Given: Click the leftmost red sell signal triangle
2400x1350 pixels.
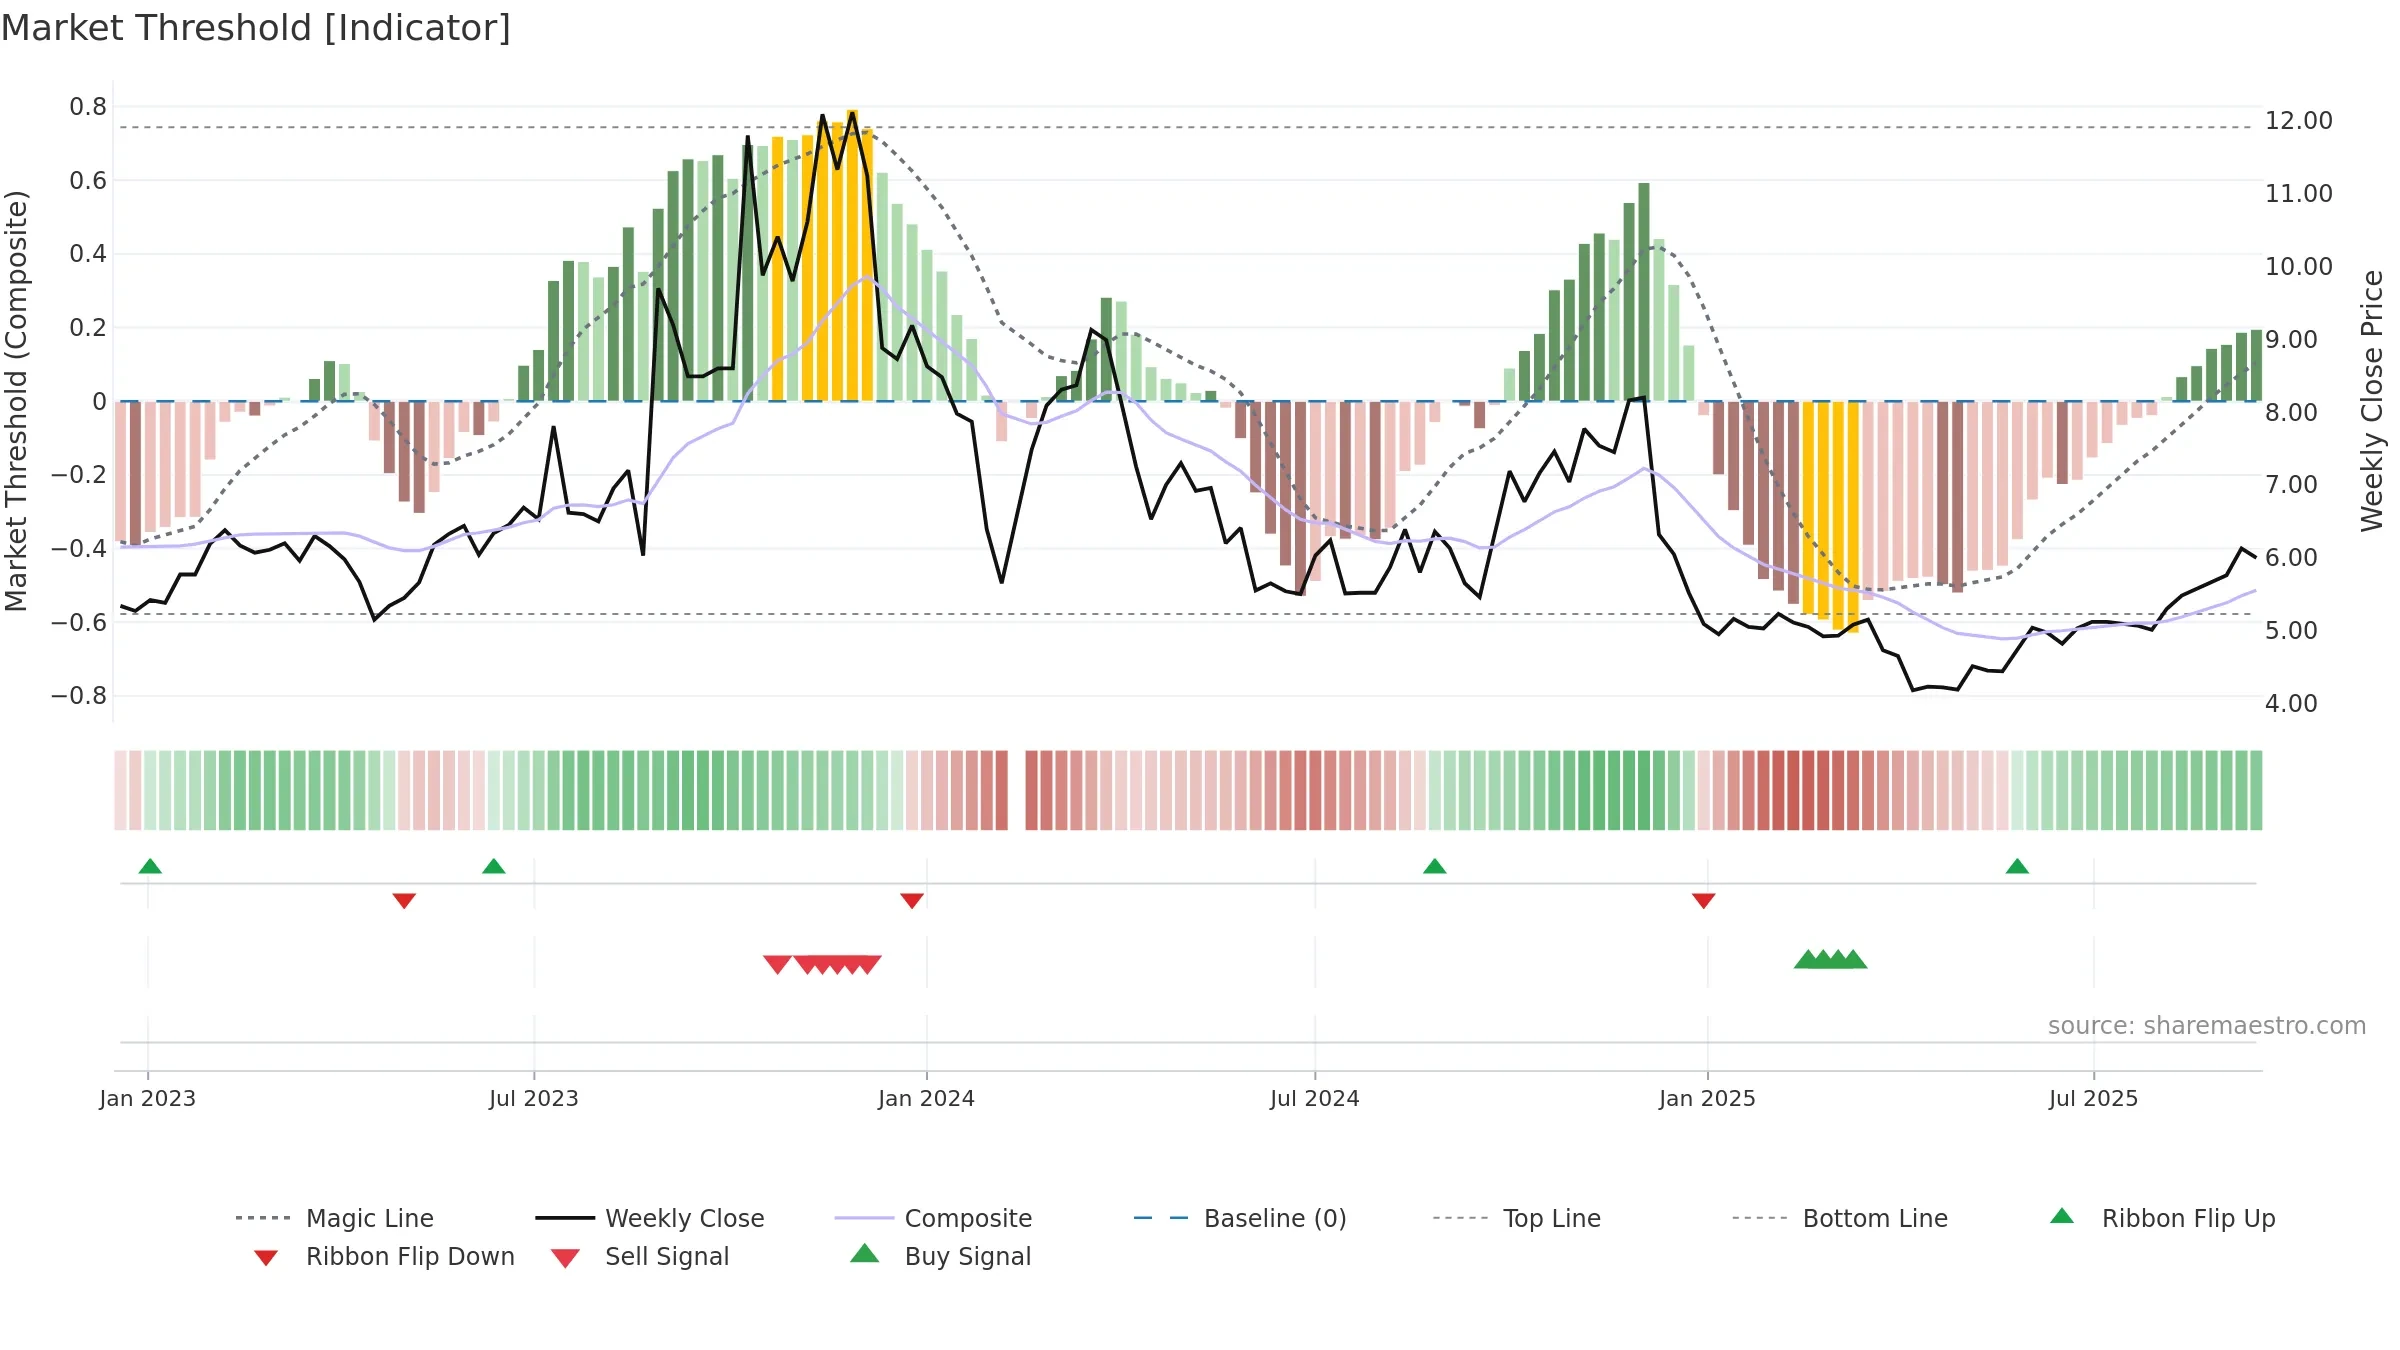Looking at the screenshot, I should (x=777, y=964).
